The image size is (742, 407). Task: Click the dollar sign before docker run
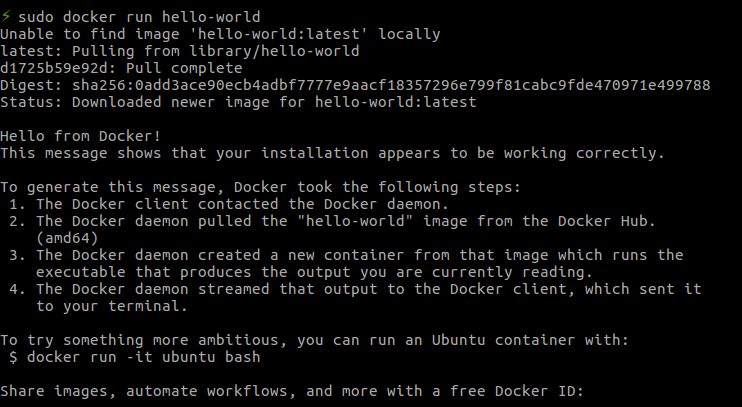tap(13, 357)
